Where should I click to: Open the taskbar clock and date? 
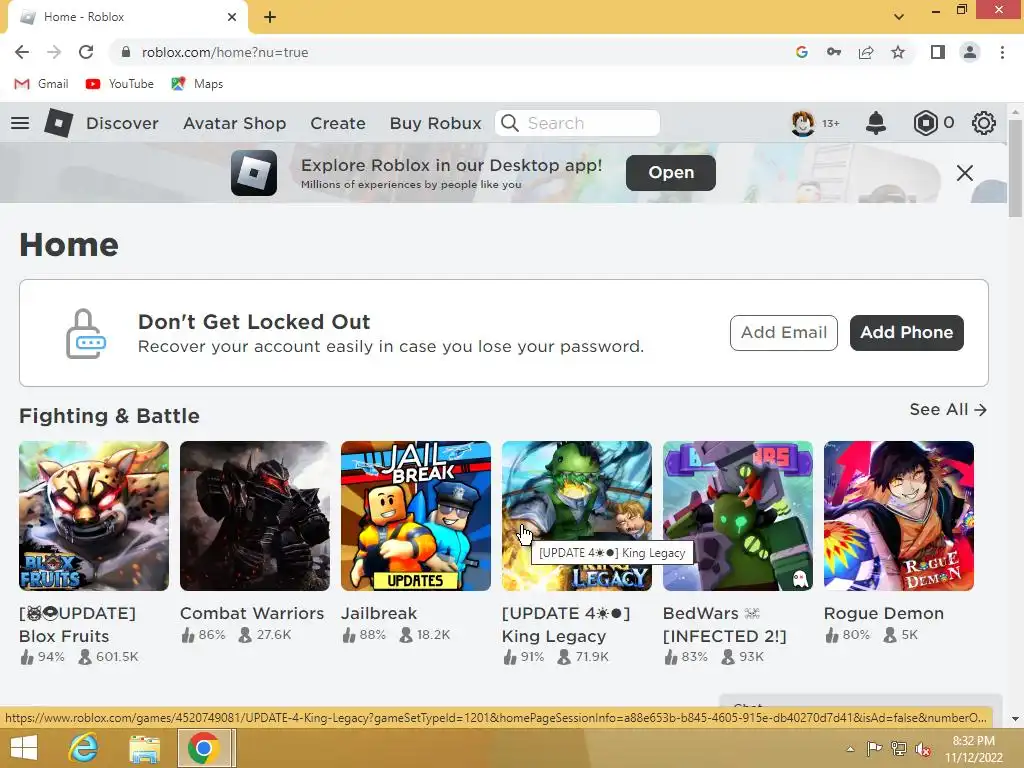(x=974, y=749)
